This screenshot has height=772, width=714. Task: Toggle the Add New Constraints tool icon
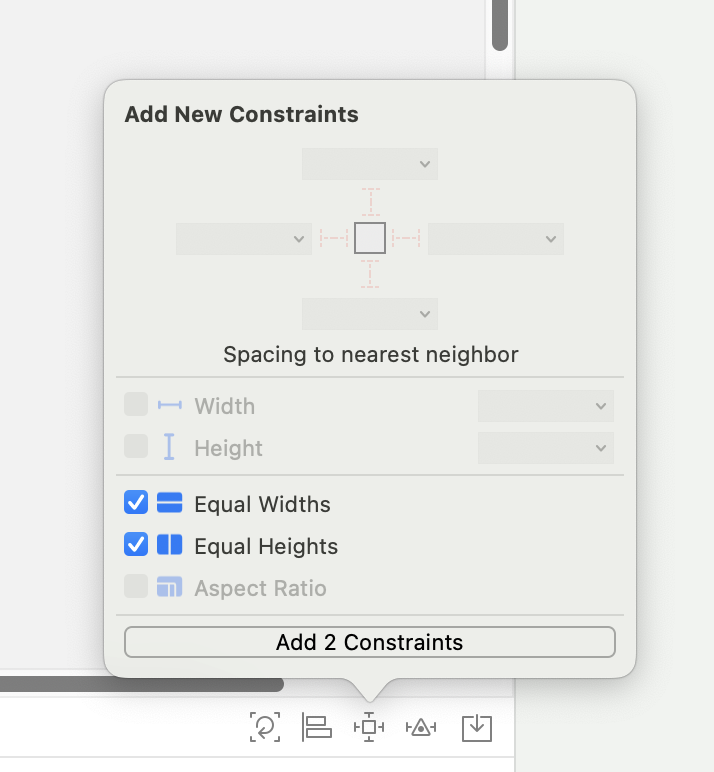click(369, 727)
